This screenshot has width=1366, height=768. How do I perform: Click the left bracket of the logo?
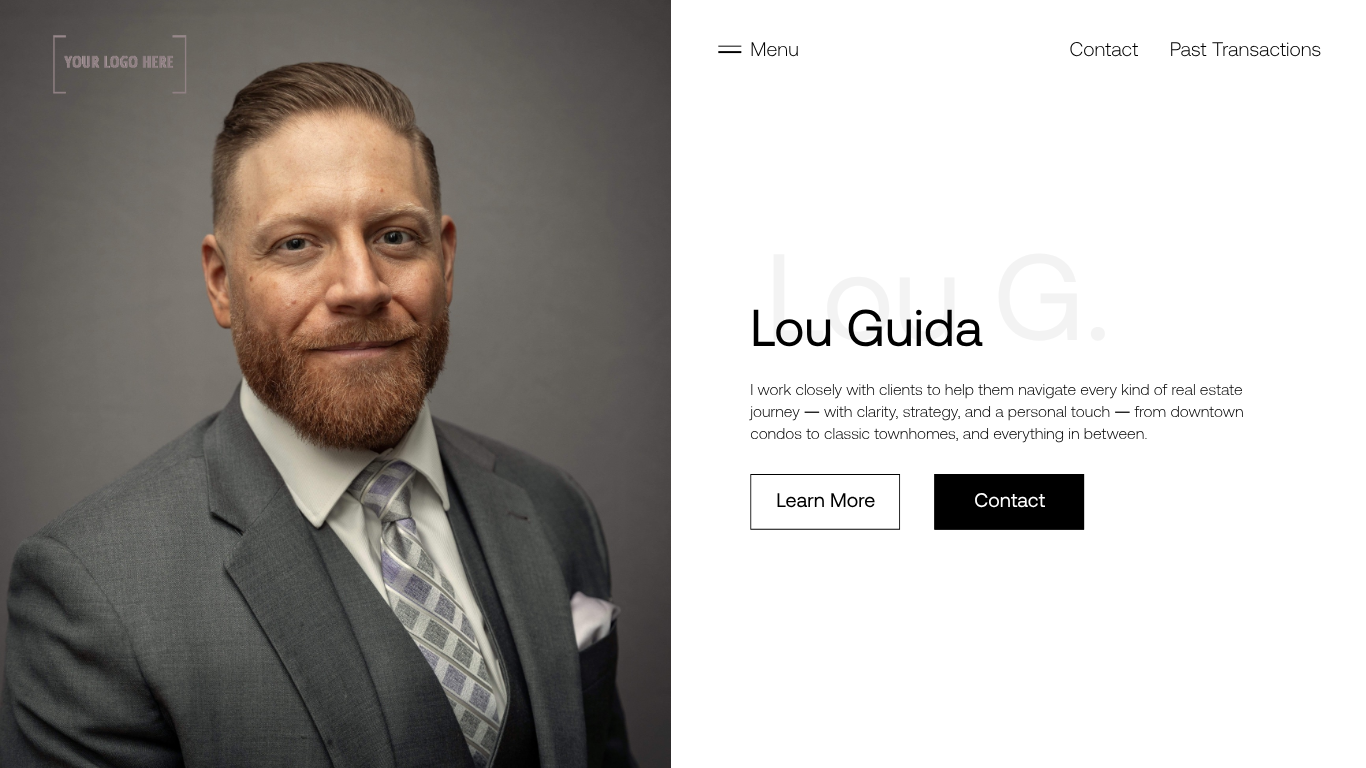59,64
